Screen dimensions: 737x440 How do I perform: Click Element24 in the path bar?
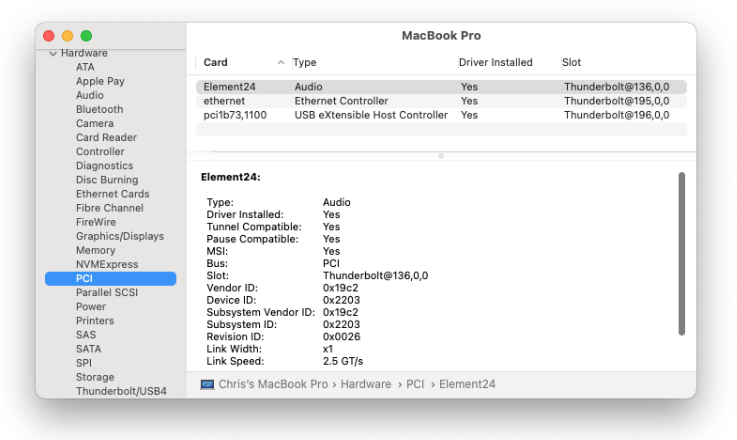(x=467, y=384)
